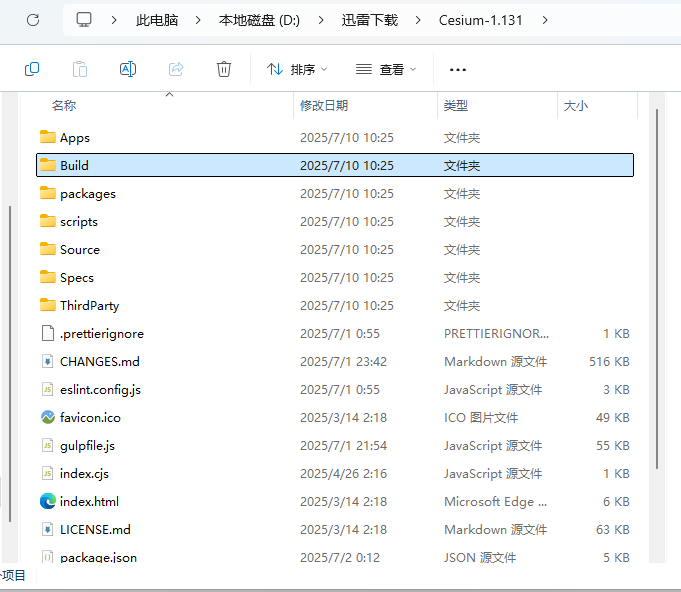This screenshot has height=592, width=681.
Task: Click the eslint.config.js file icon
Action: pyautogui.click(x=48, y=389)
